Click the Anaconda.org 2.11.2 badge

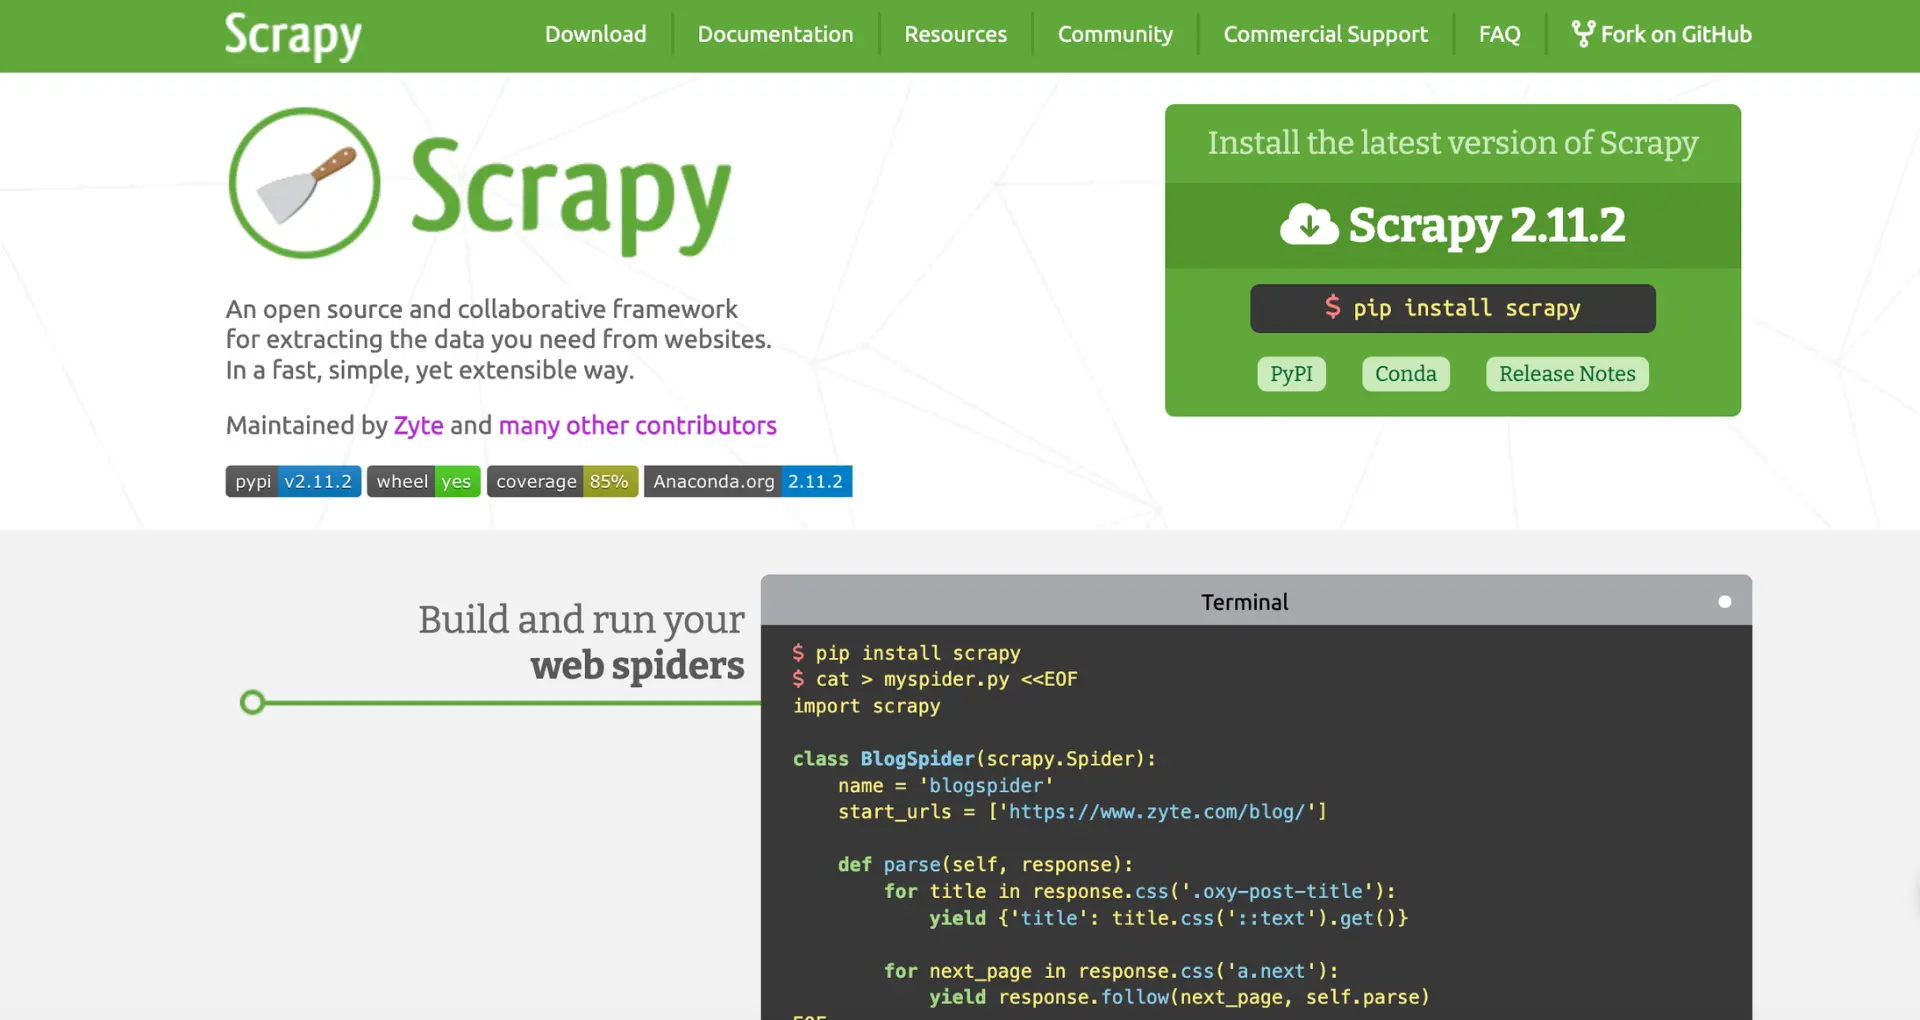click(x=747, y=481)
